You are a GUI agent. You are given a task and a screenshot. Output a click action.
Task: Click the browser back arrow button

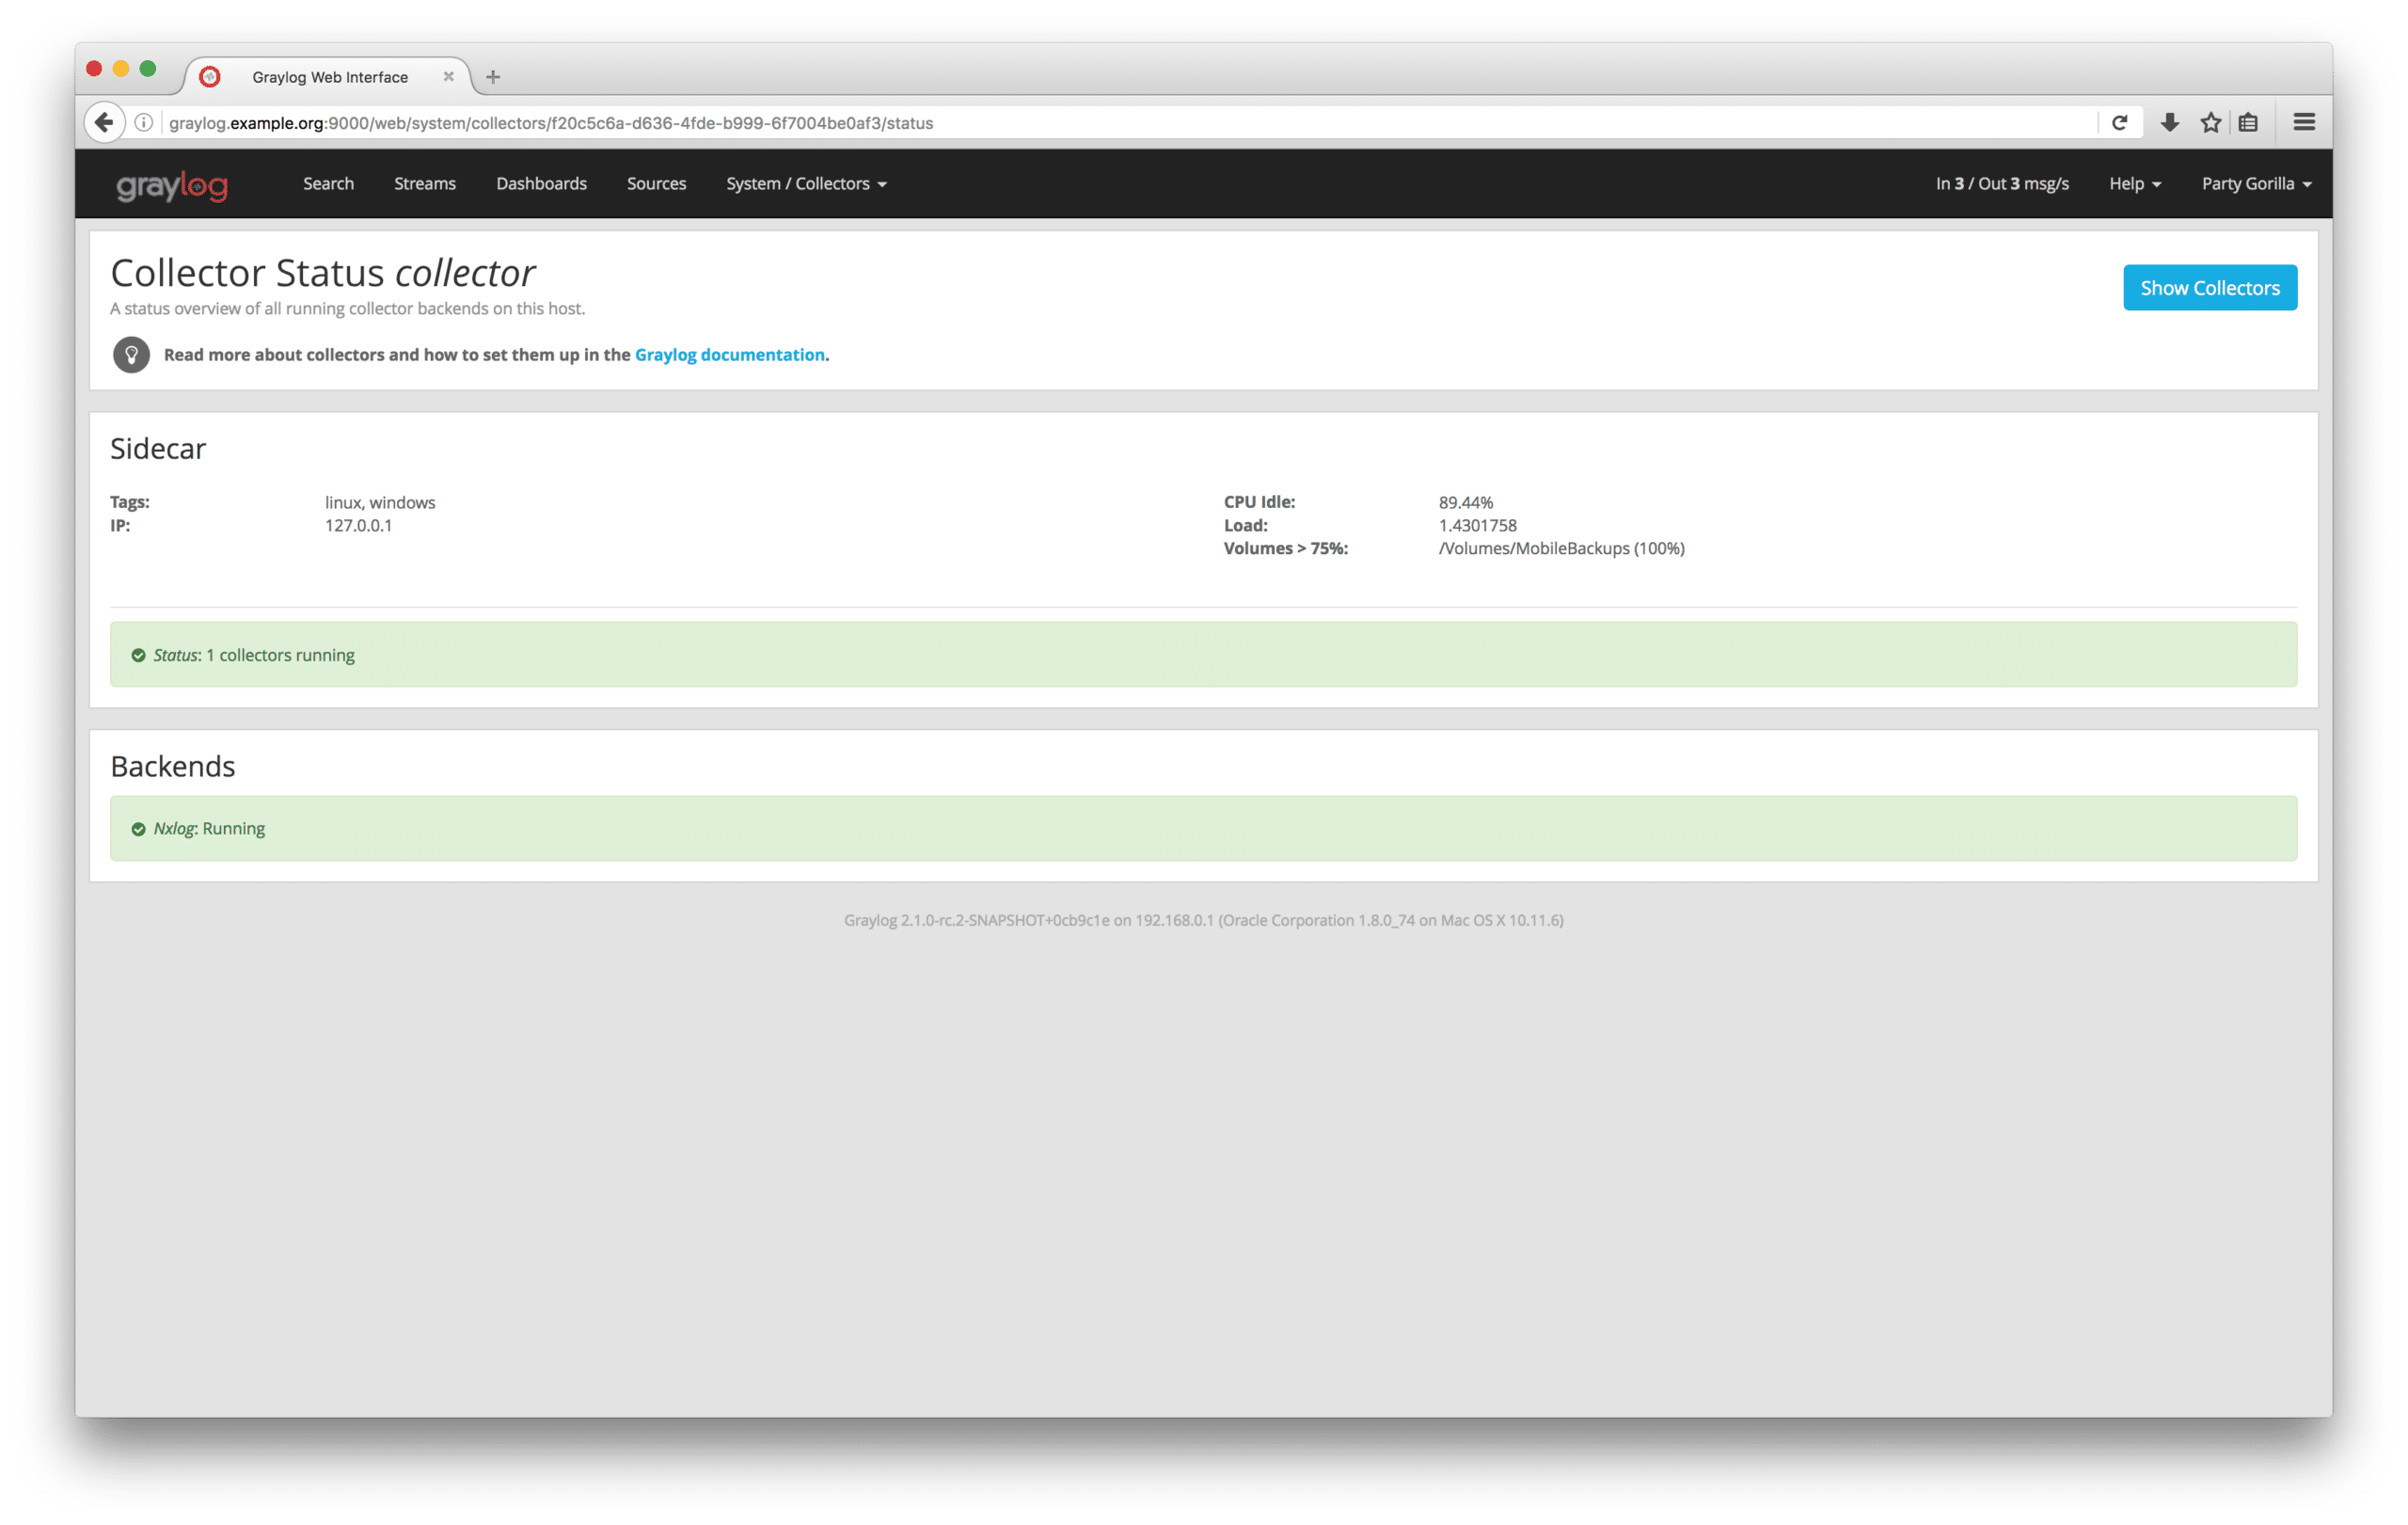pos(104,123)
